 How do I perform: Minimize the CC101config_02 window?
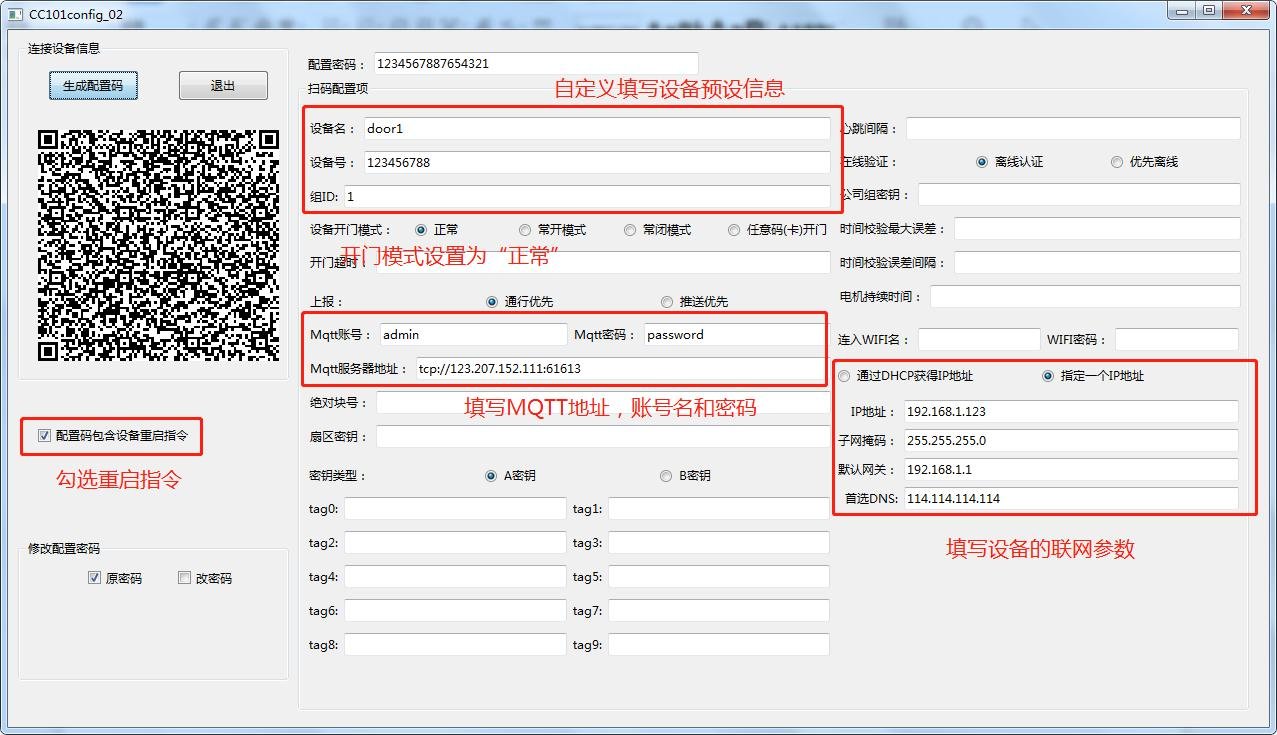click(x=1183, y=10)
